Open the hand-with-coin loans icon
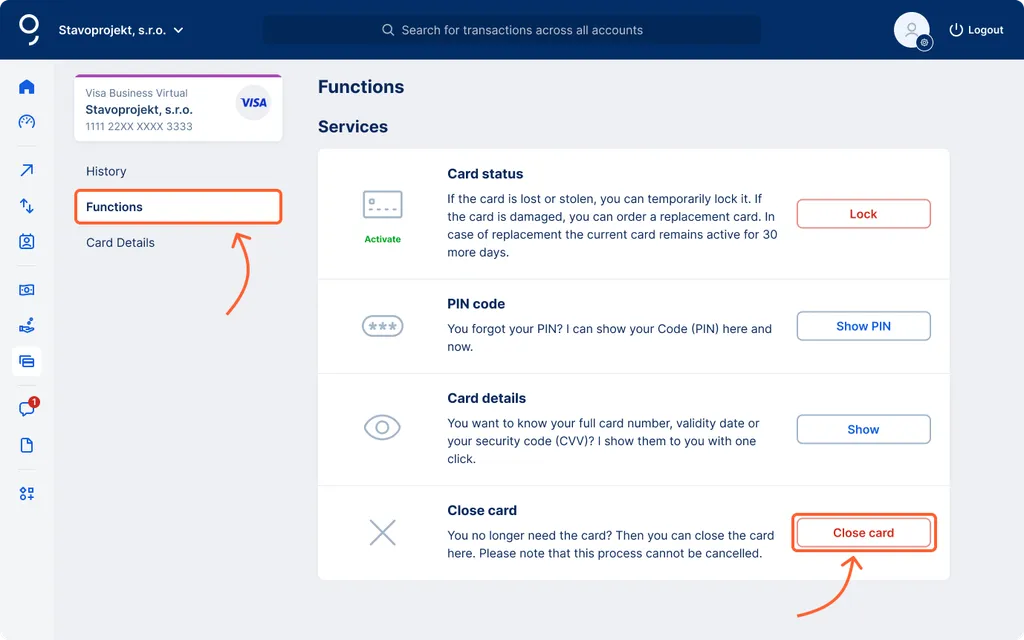The image size is (1024, 640). (27, 326)
